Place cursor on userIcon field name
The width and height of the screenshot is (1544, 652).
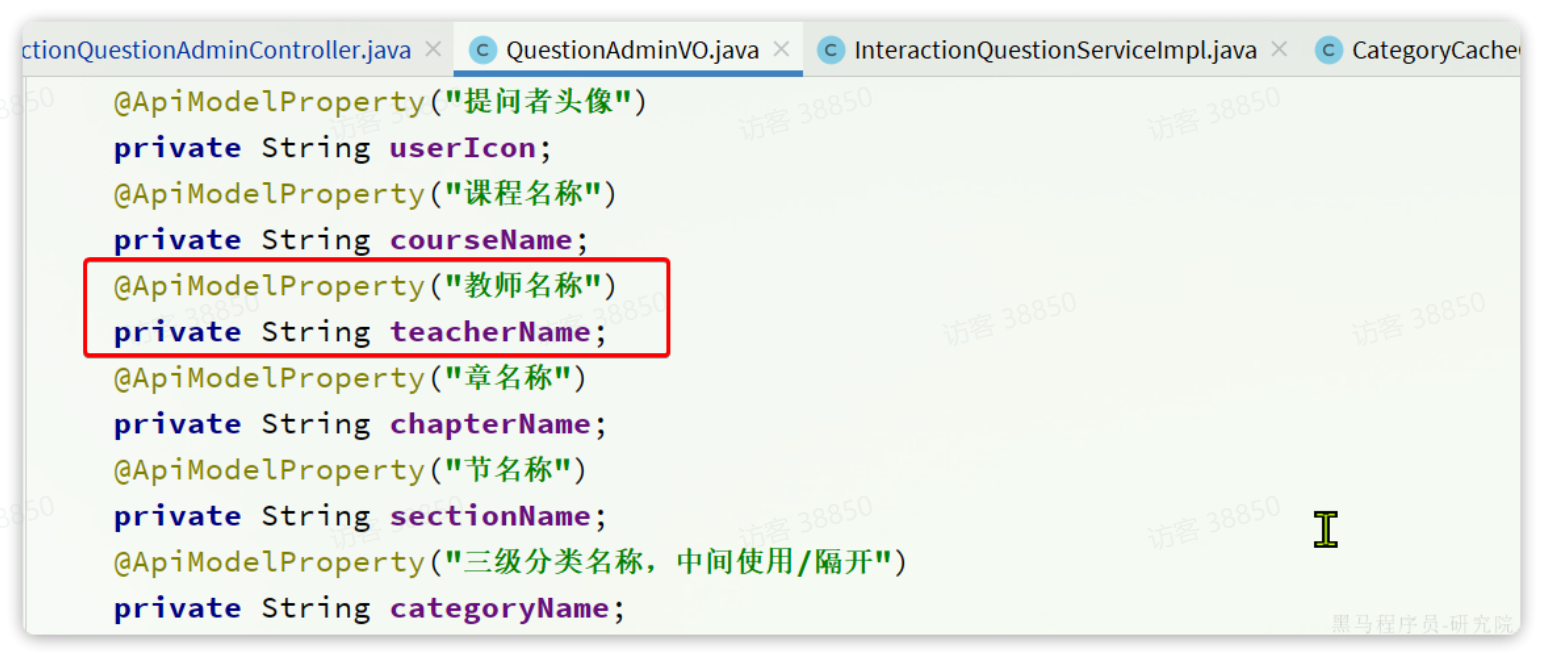click(x=463, y=148)
